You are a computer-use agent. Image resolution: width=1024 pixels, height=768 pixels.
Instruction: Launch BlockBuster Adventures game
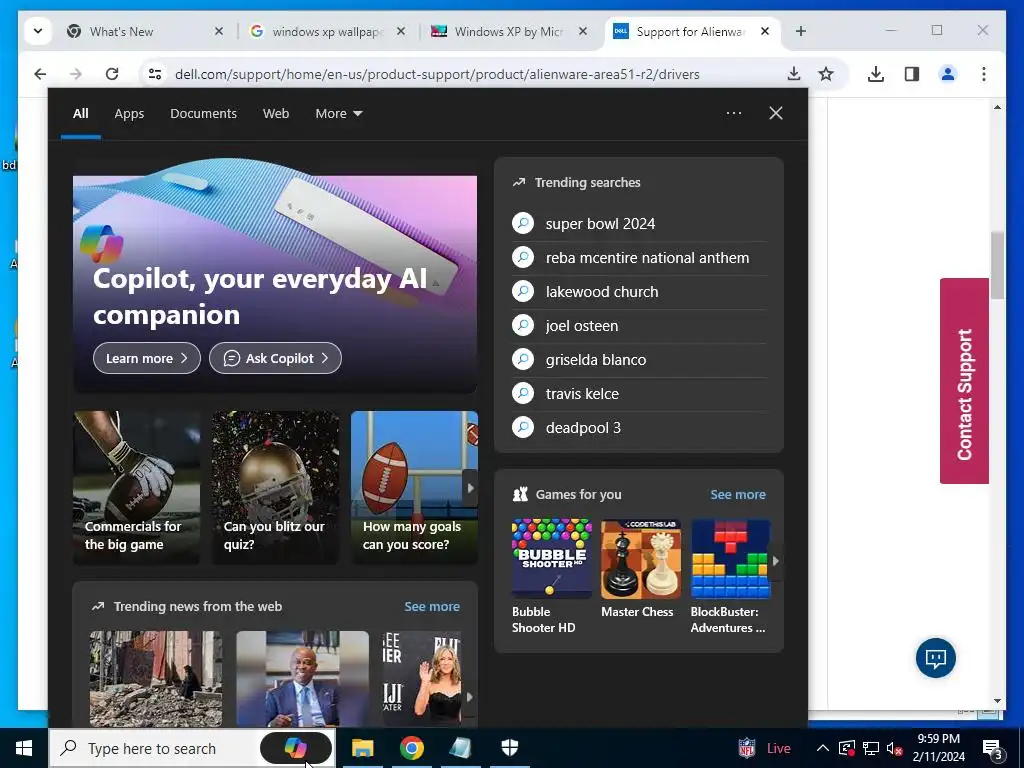point(730,577)
